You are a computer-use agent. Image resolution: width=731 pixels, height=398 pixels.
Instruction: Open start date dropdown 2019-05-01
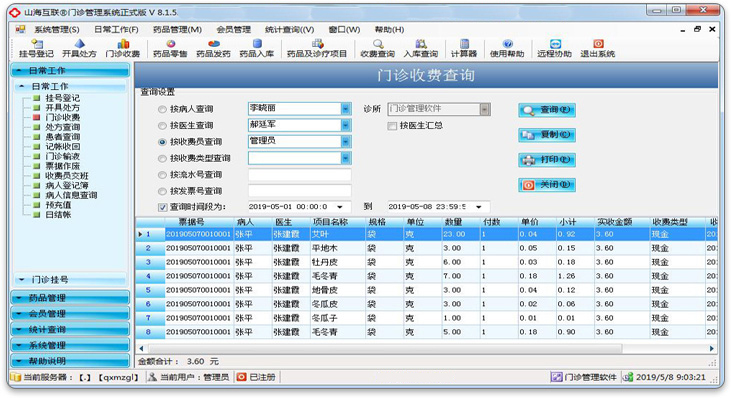point(340,207)
